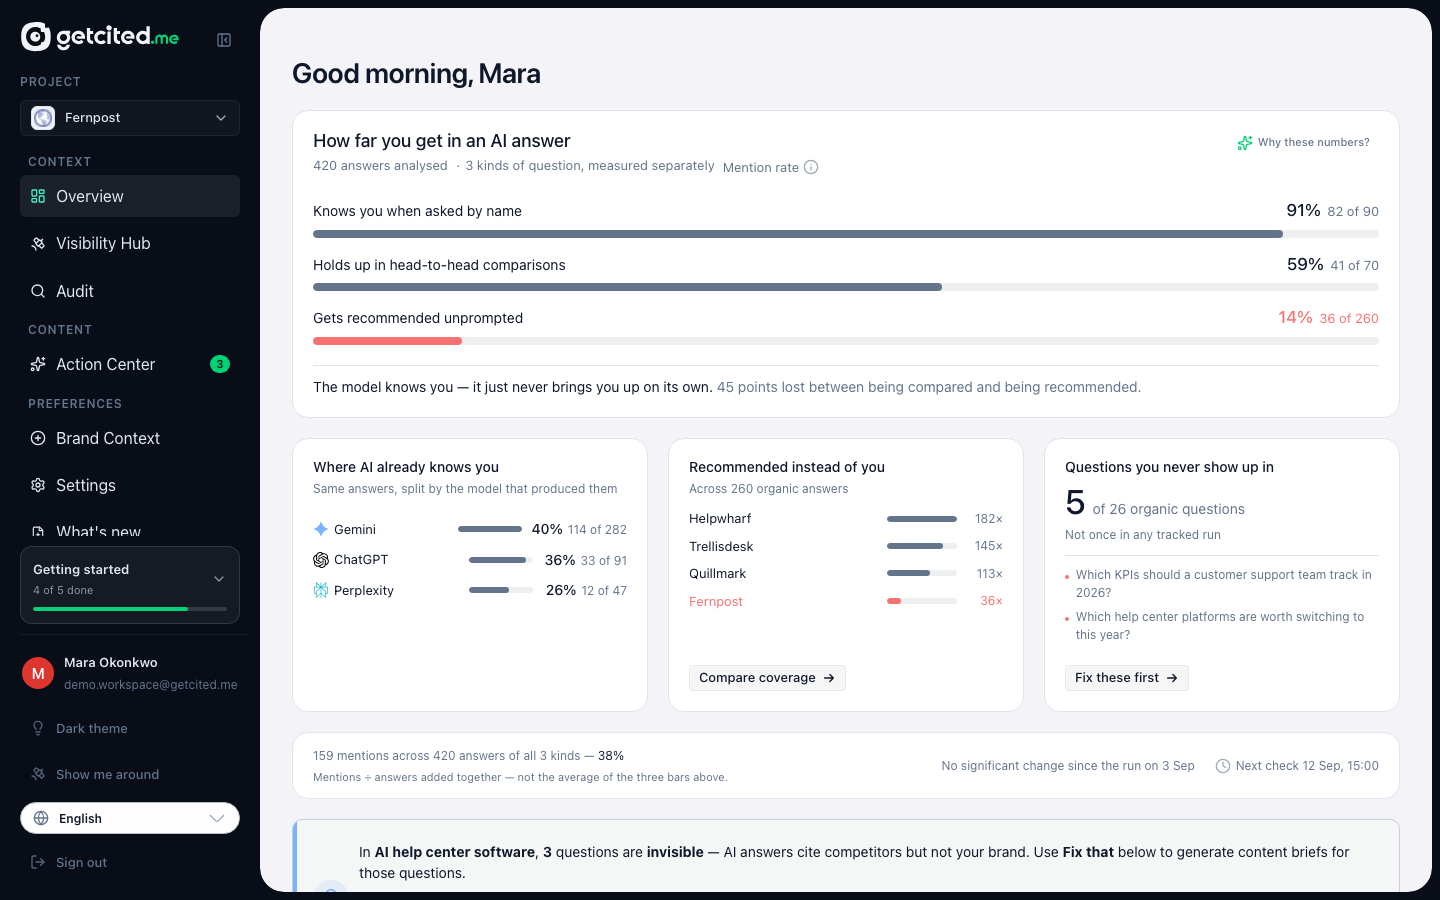
Task: Click the Why these numbers? link
Action: (1304, 143)
